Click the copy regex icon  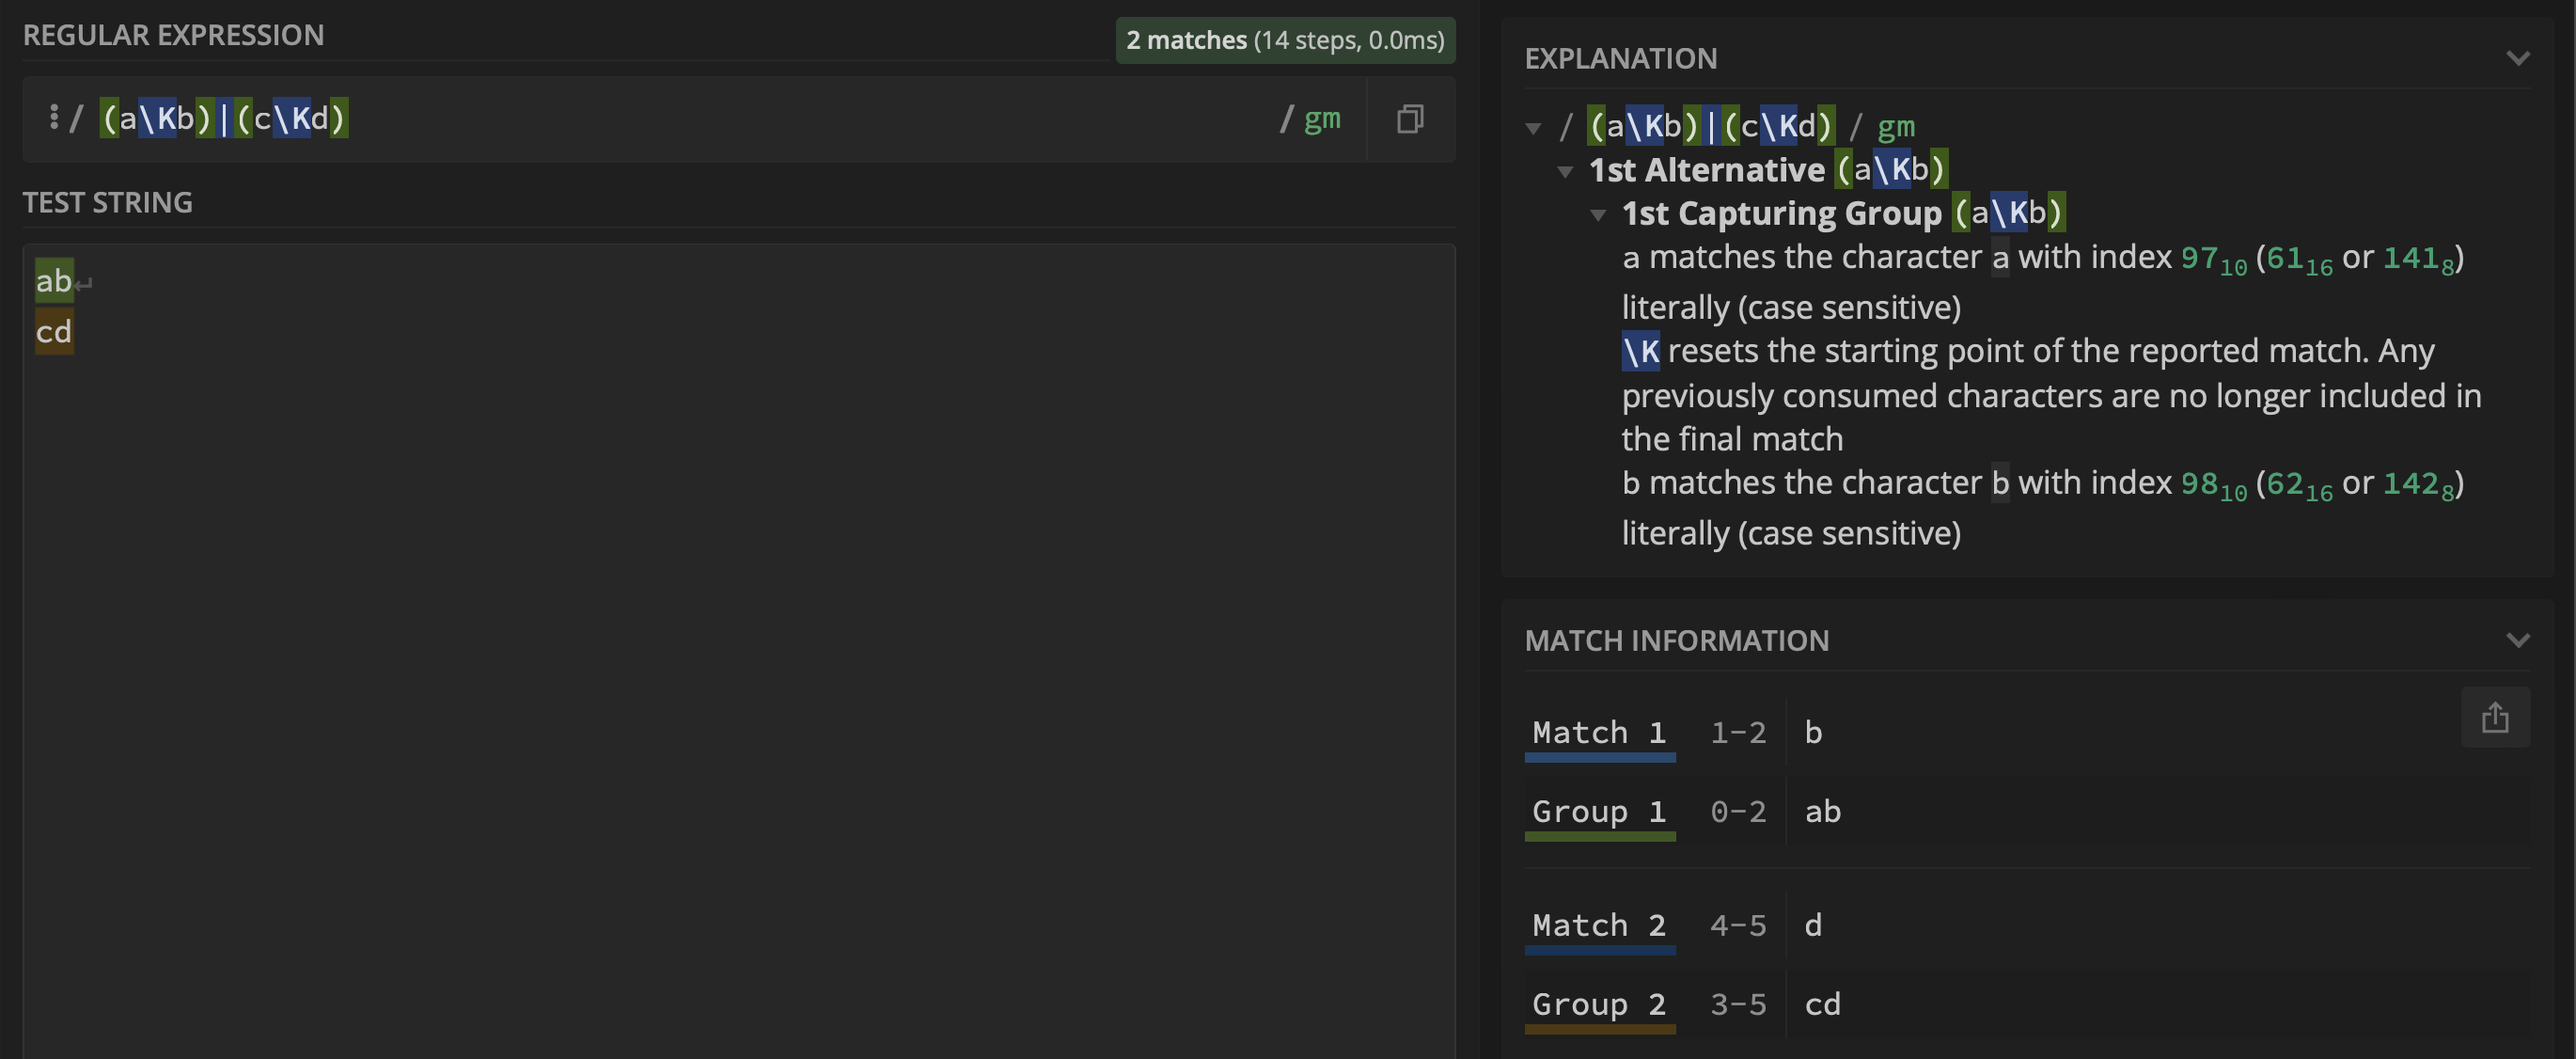coord(1408,119)
